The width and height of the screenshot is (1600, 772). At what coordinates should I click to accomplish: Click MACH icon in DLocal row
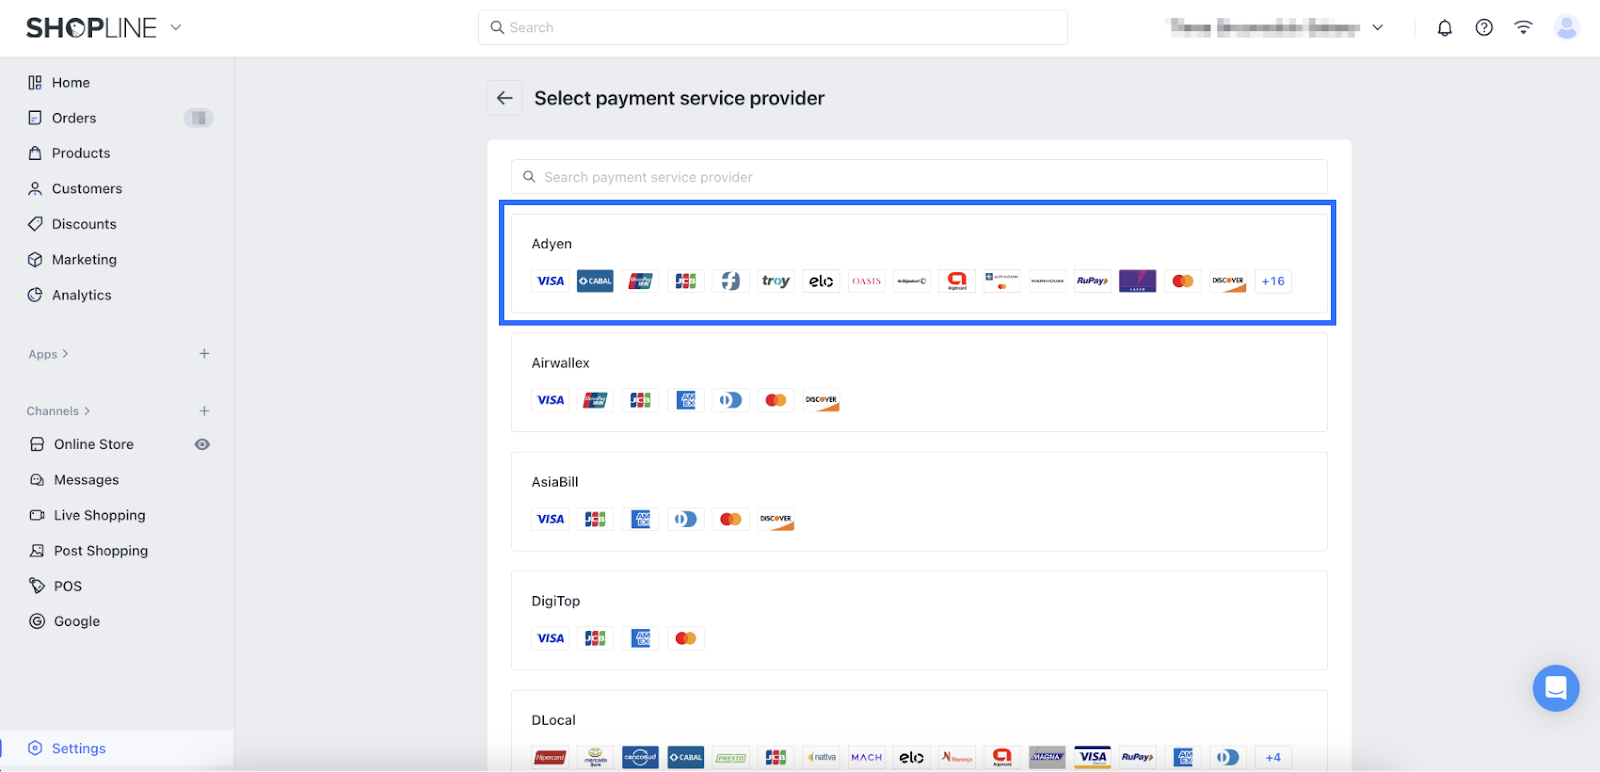coord(866,757)
